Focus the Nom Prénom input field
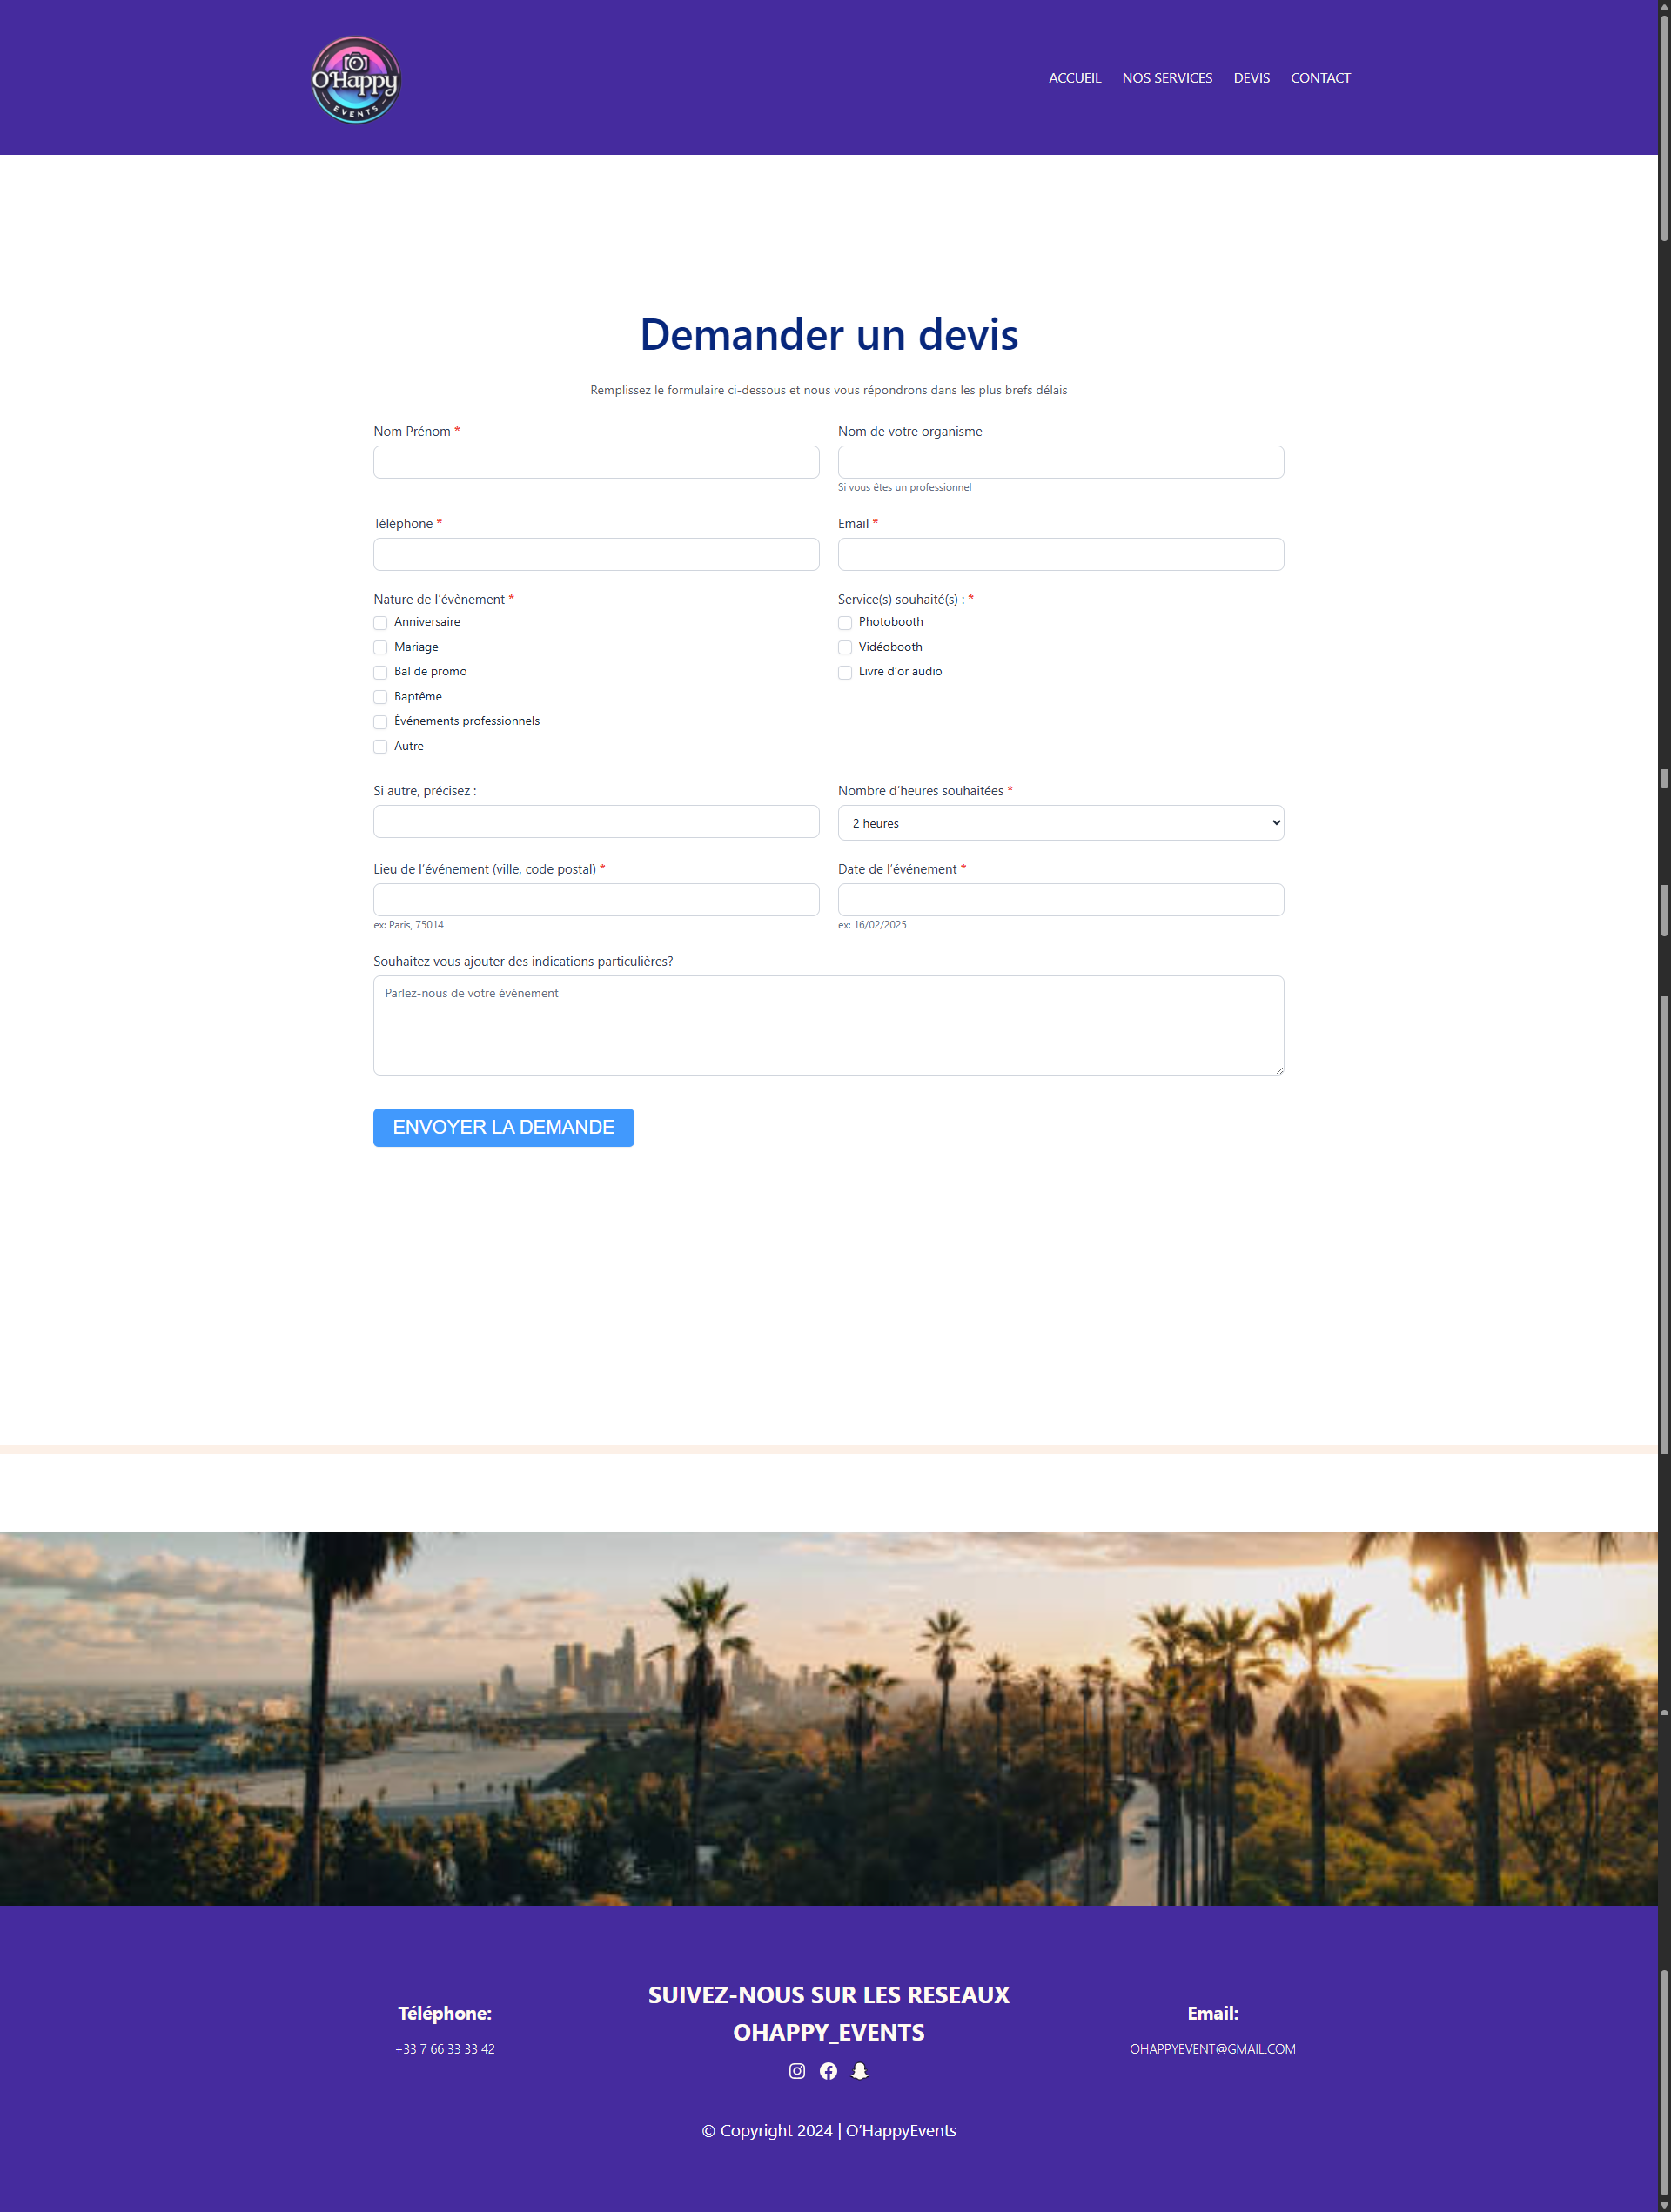The height and width of the screenshot is (2212, 1671). [x=596, y=462]
